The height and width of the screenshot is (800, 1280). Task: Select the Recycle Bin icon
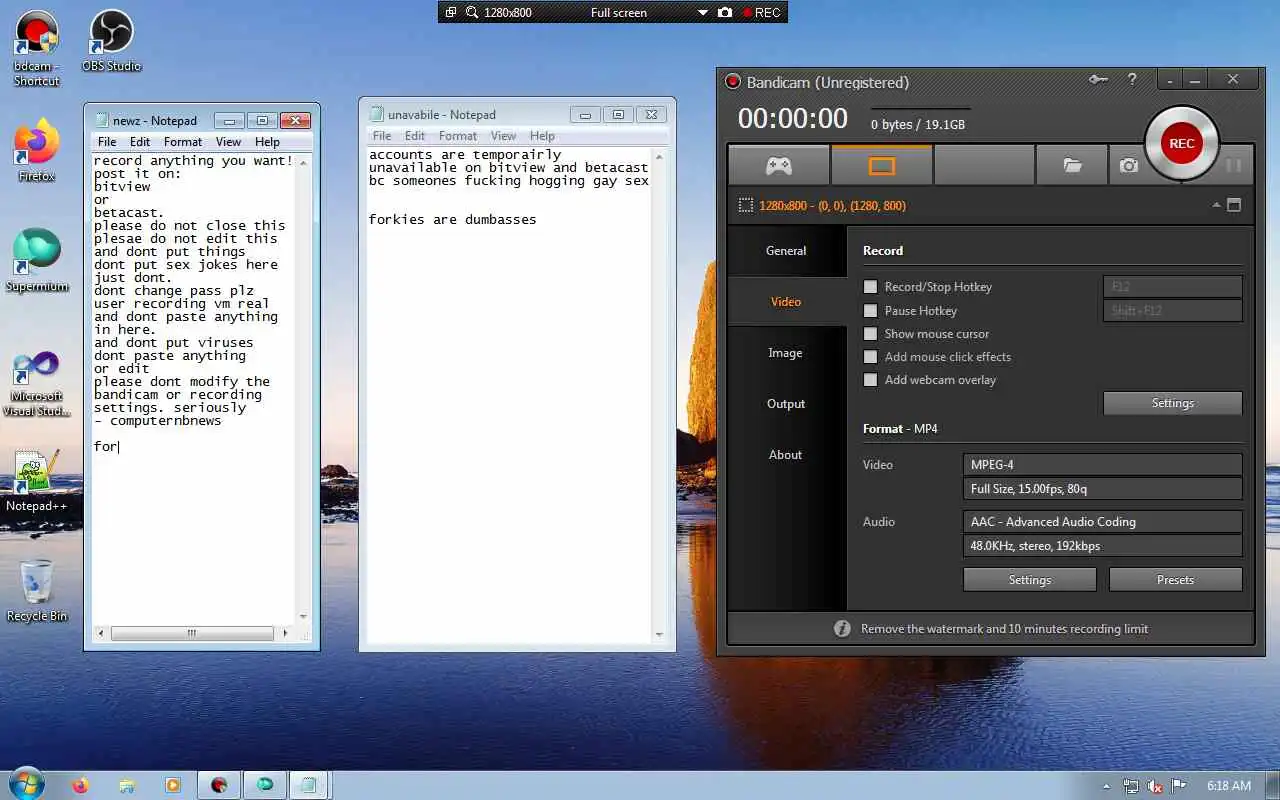click(37, 590)
